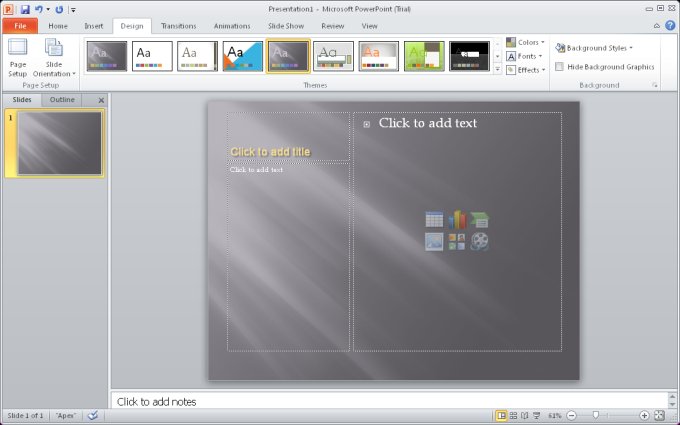680x425 pixels.
Task: Open Page Setup dialog
Action: [x=18, y=57]
